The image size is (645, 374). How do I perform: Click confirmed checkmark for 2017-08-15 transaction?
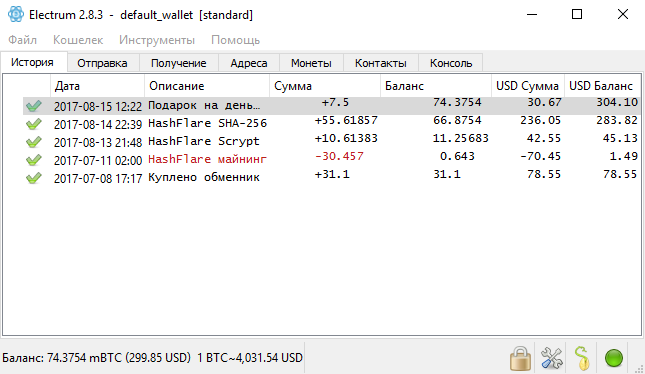pos(34,106)
